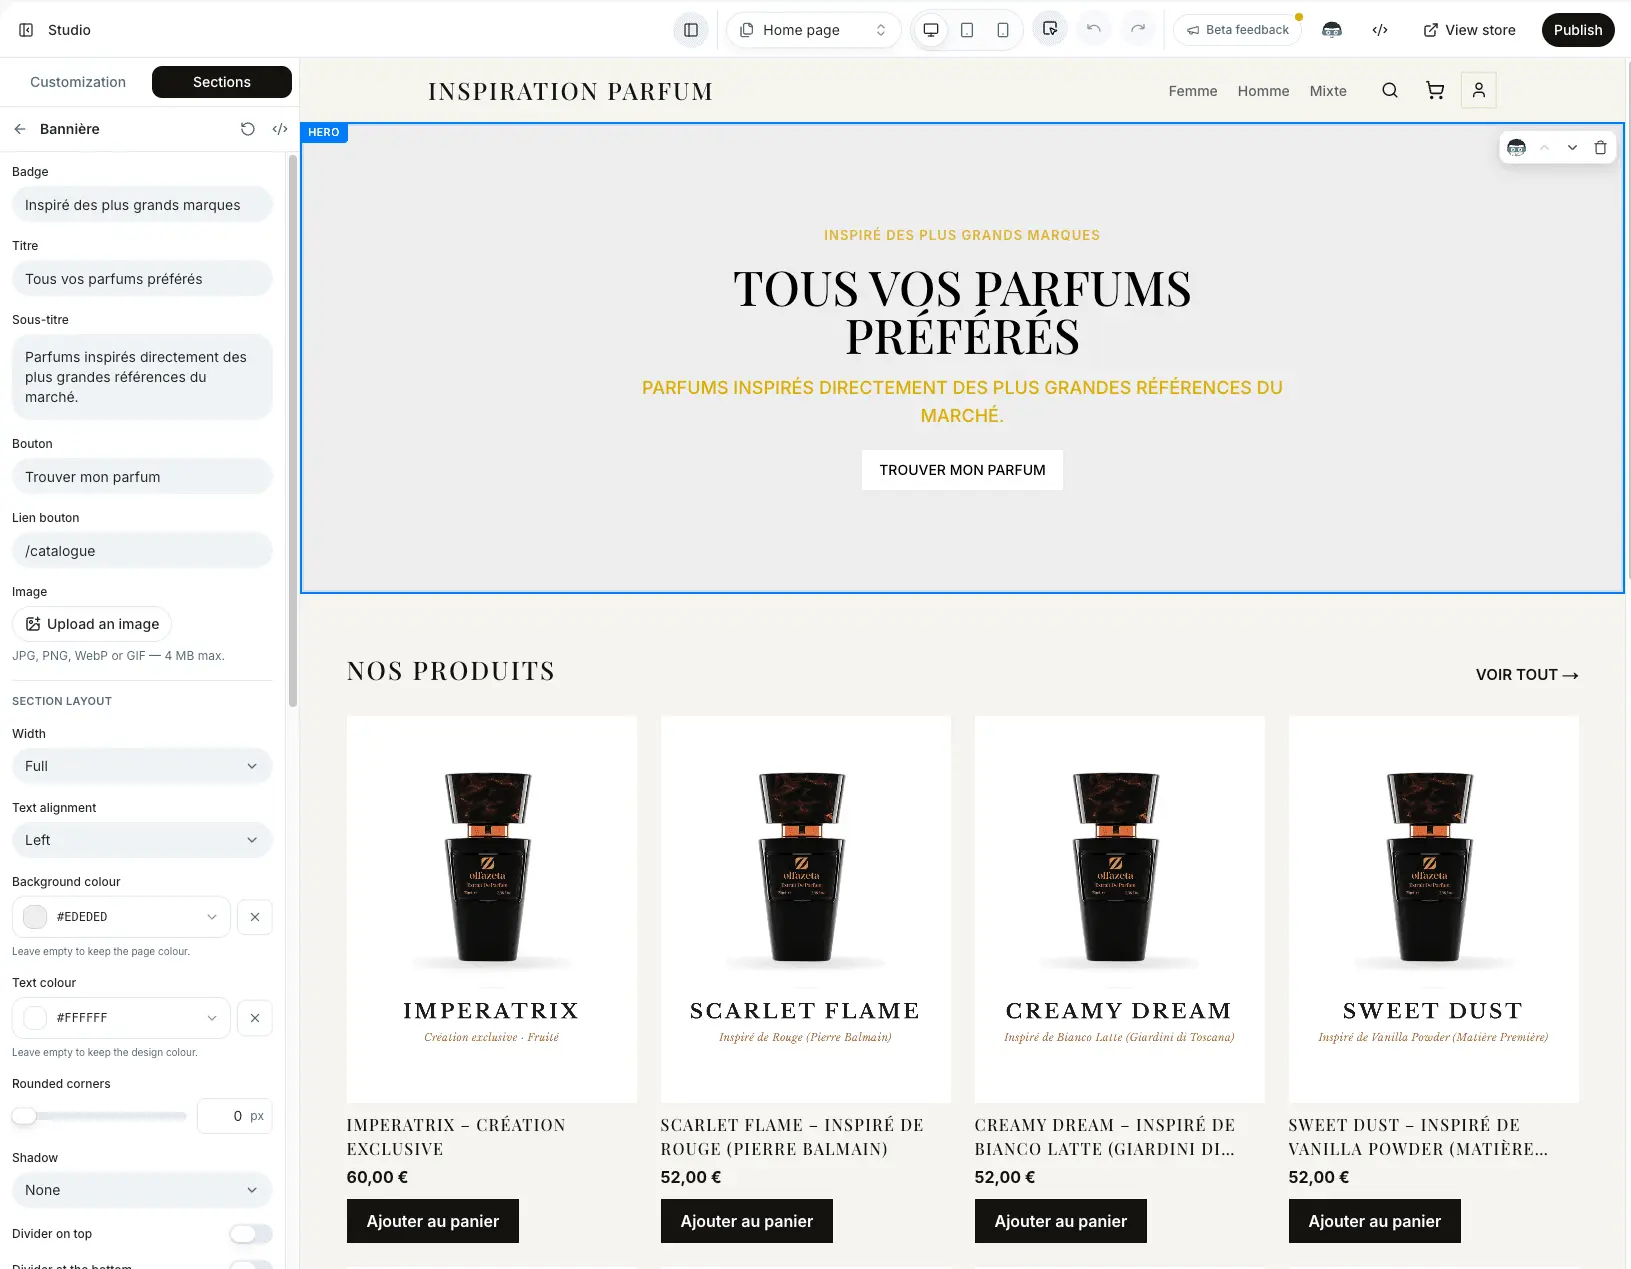
Task: Open the Text alignment dropdown
Action: pos(142,840)
